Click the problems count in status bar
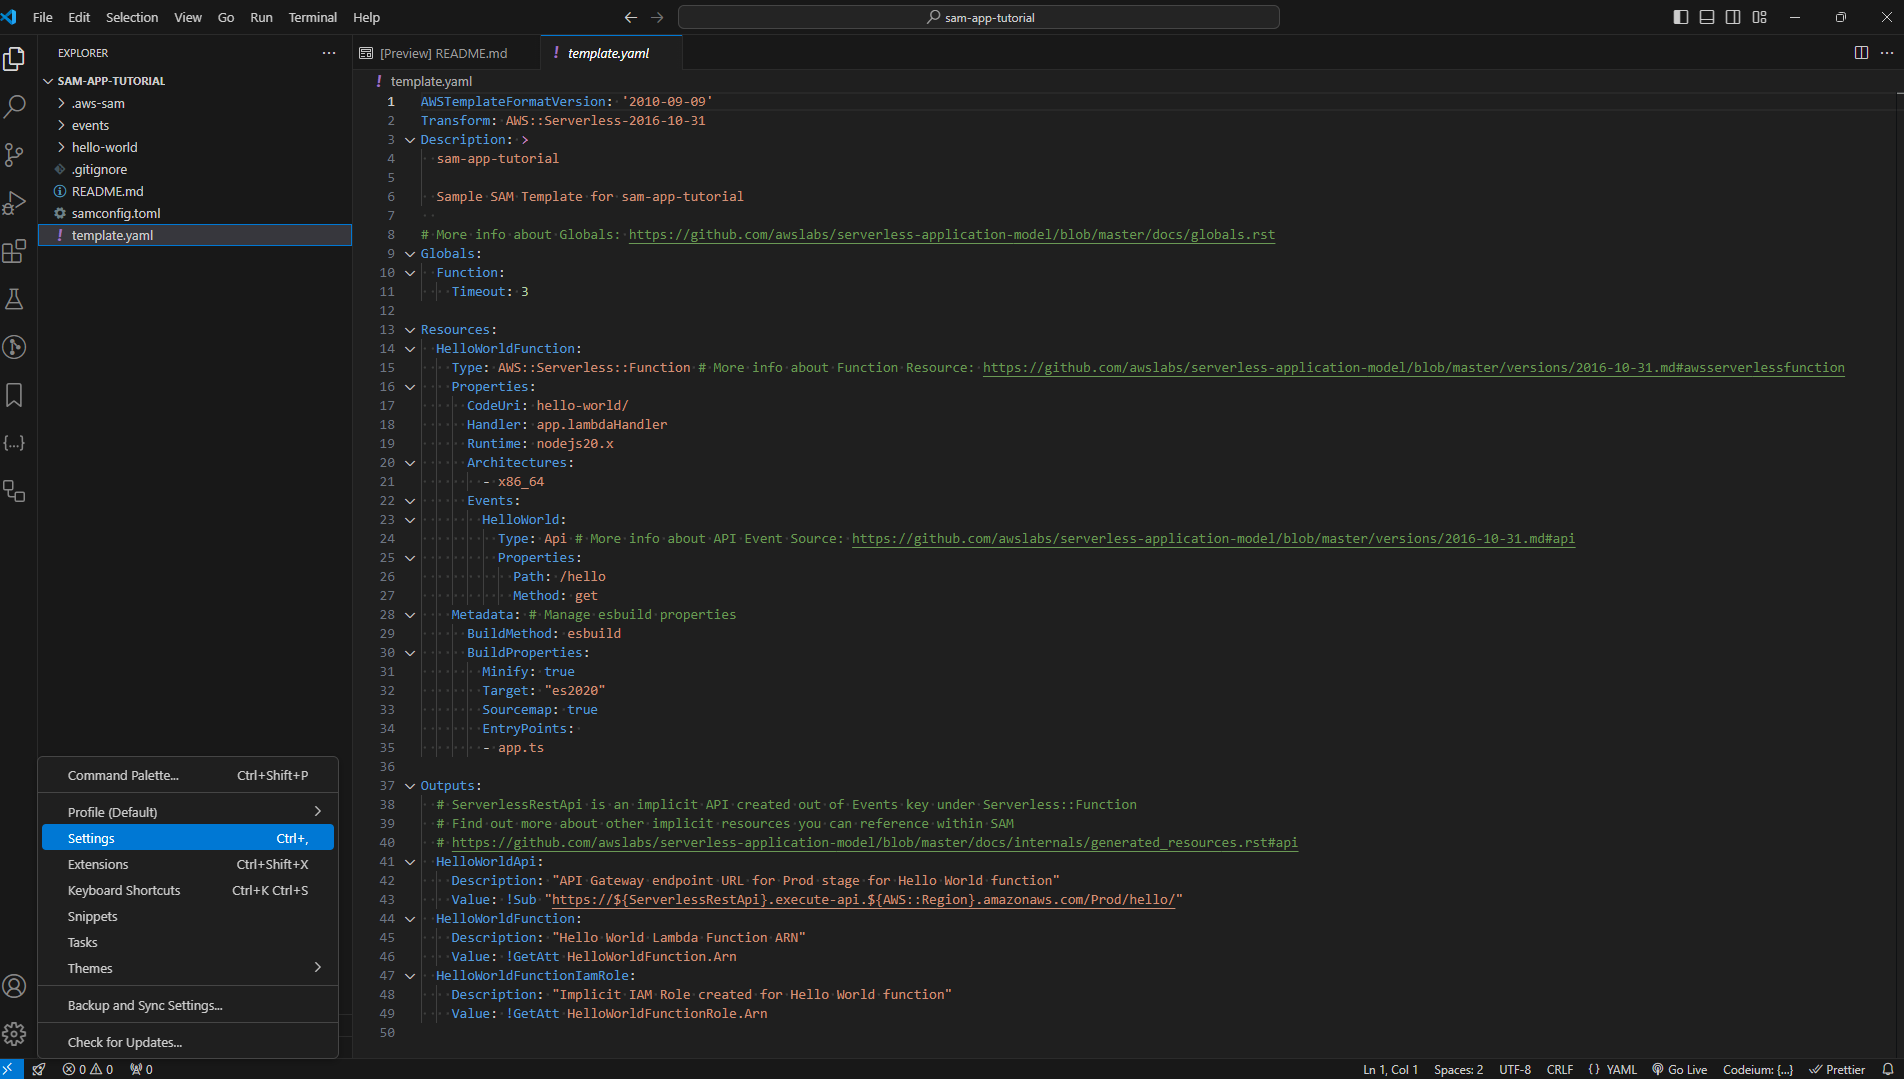 (88, 1068)
